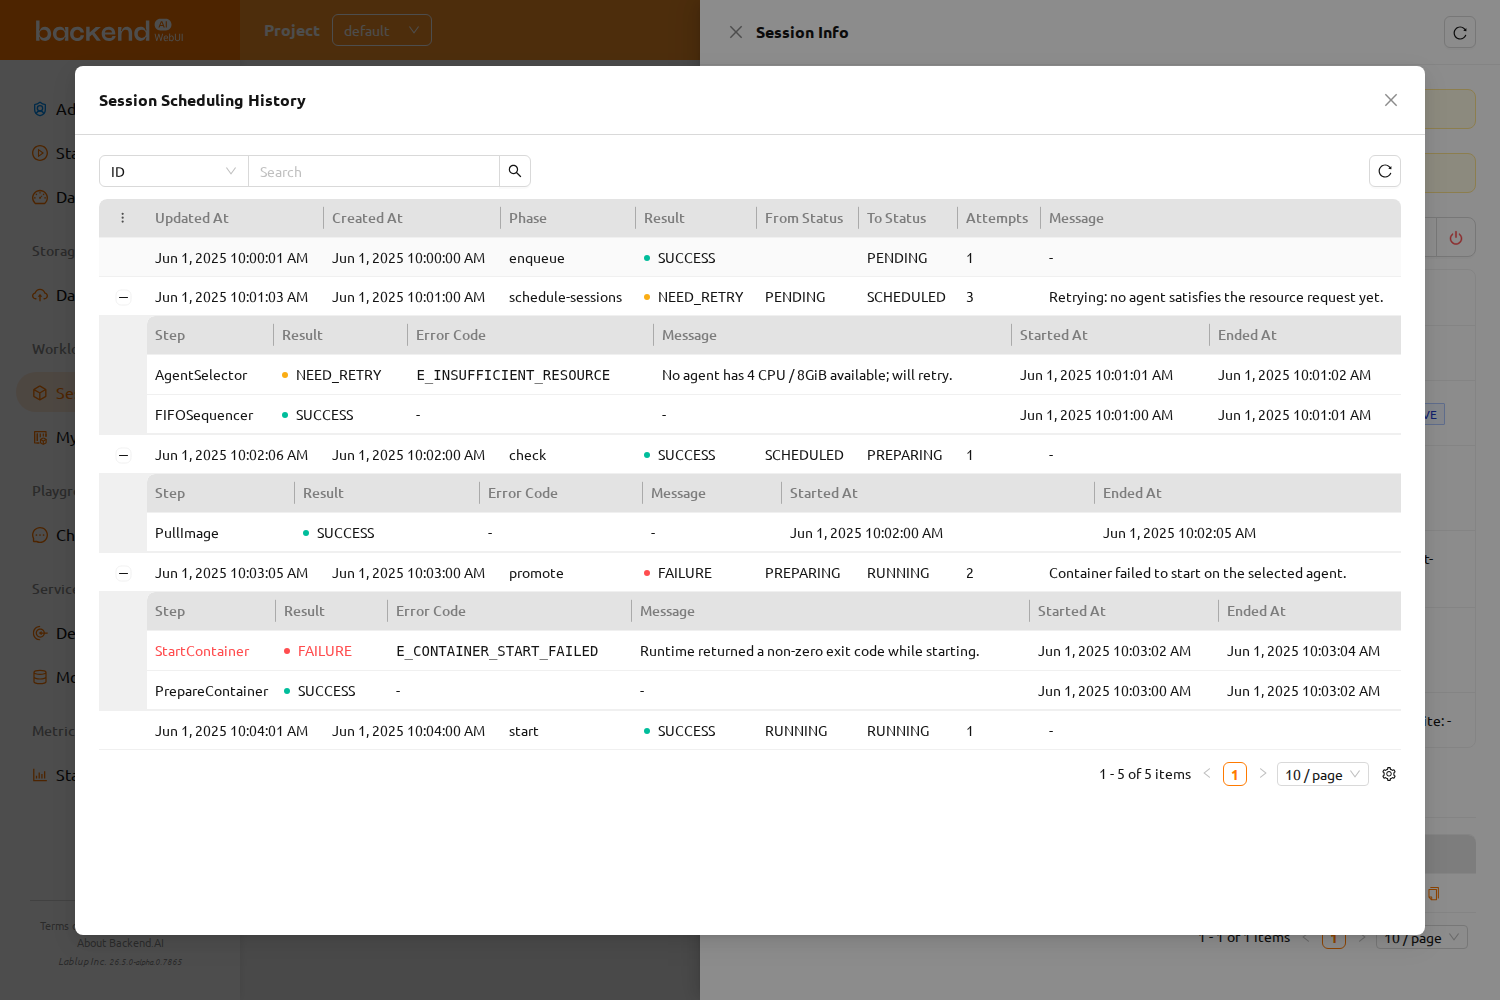Screen dimensions: 1500x1000
Task: Collapse the check phase row
Action: point(123,455)
